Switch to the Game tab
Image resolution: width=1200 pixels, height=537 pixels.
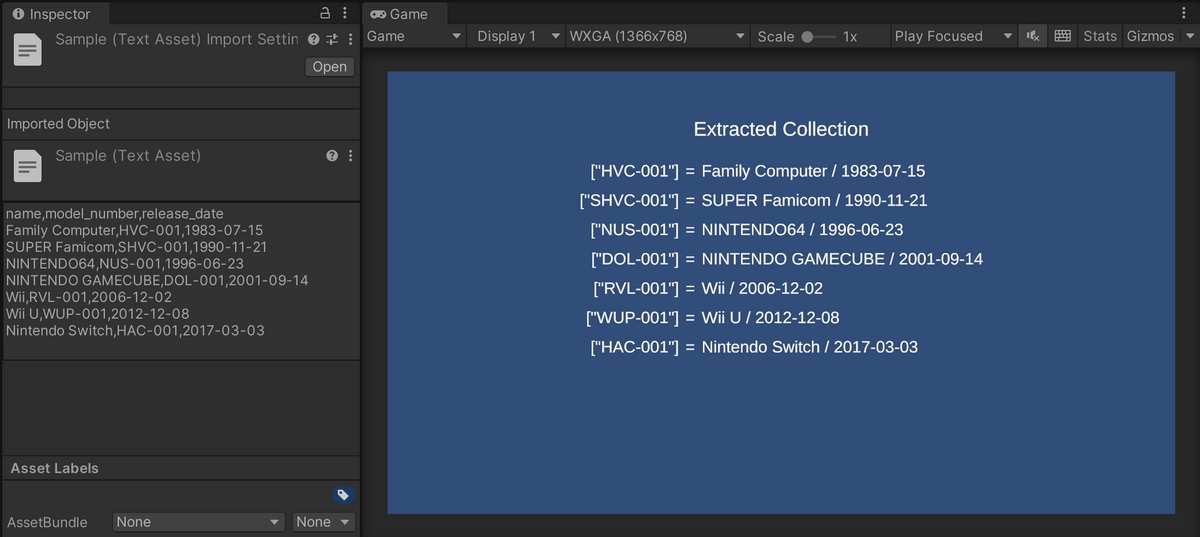click(x=400, y=14)
